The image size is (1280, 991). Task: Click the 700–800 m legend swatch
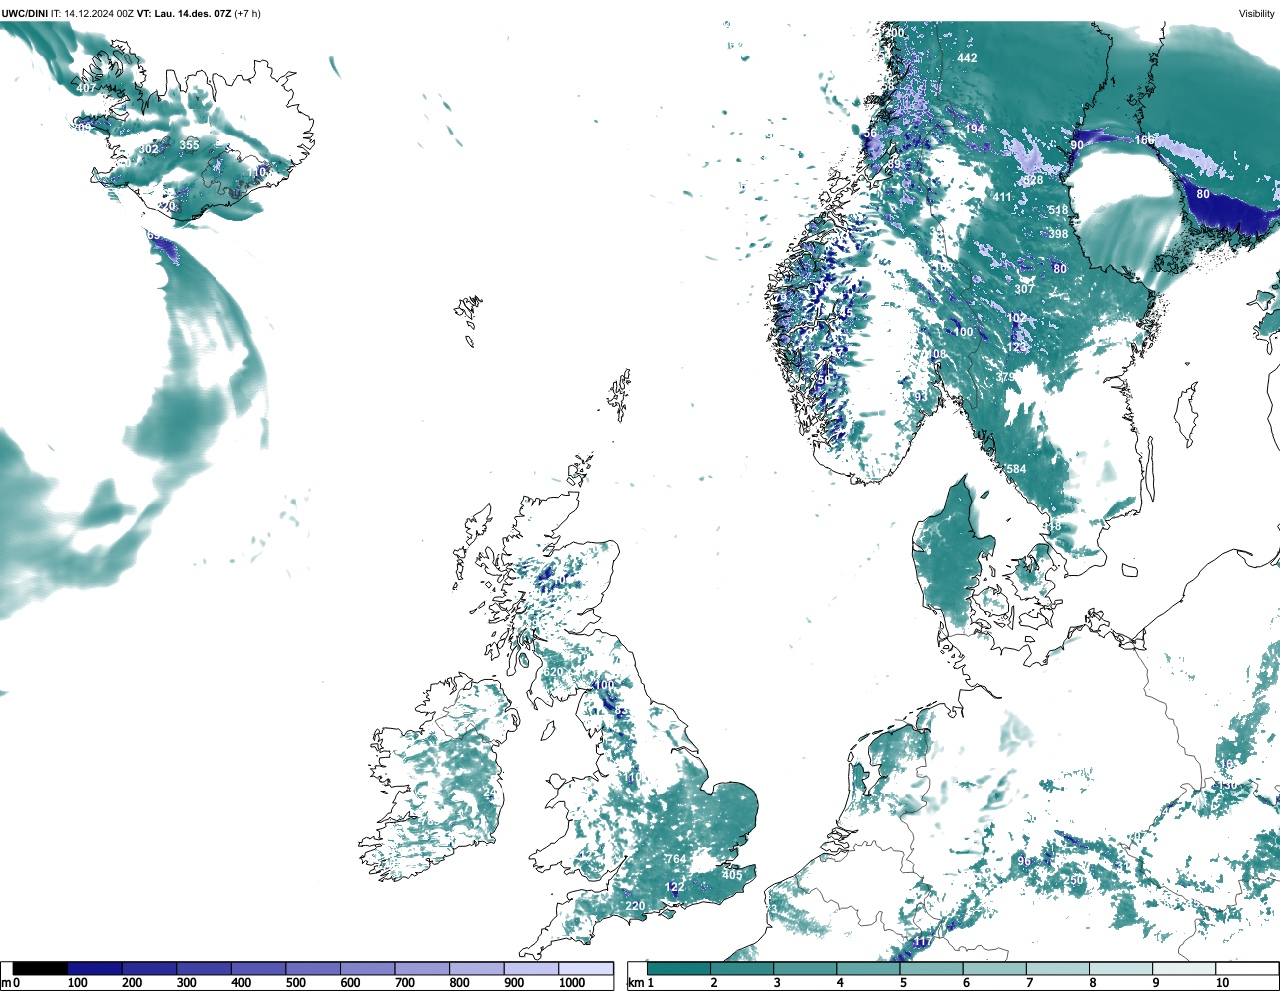click(x=422, y=968)
